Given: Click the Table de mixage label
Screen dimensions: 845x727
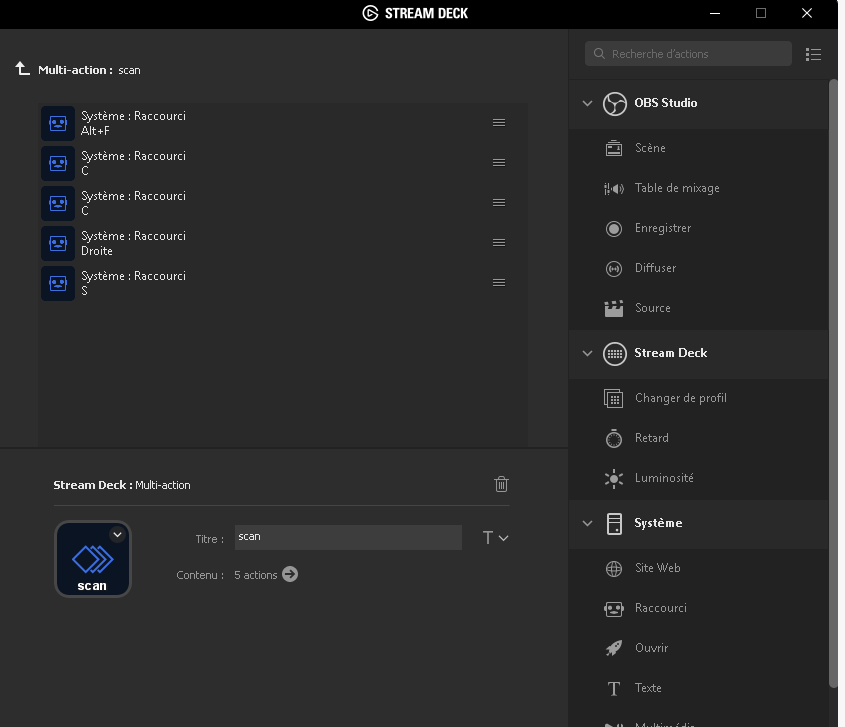Looking at the screenshot, I should pos(677,188).
